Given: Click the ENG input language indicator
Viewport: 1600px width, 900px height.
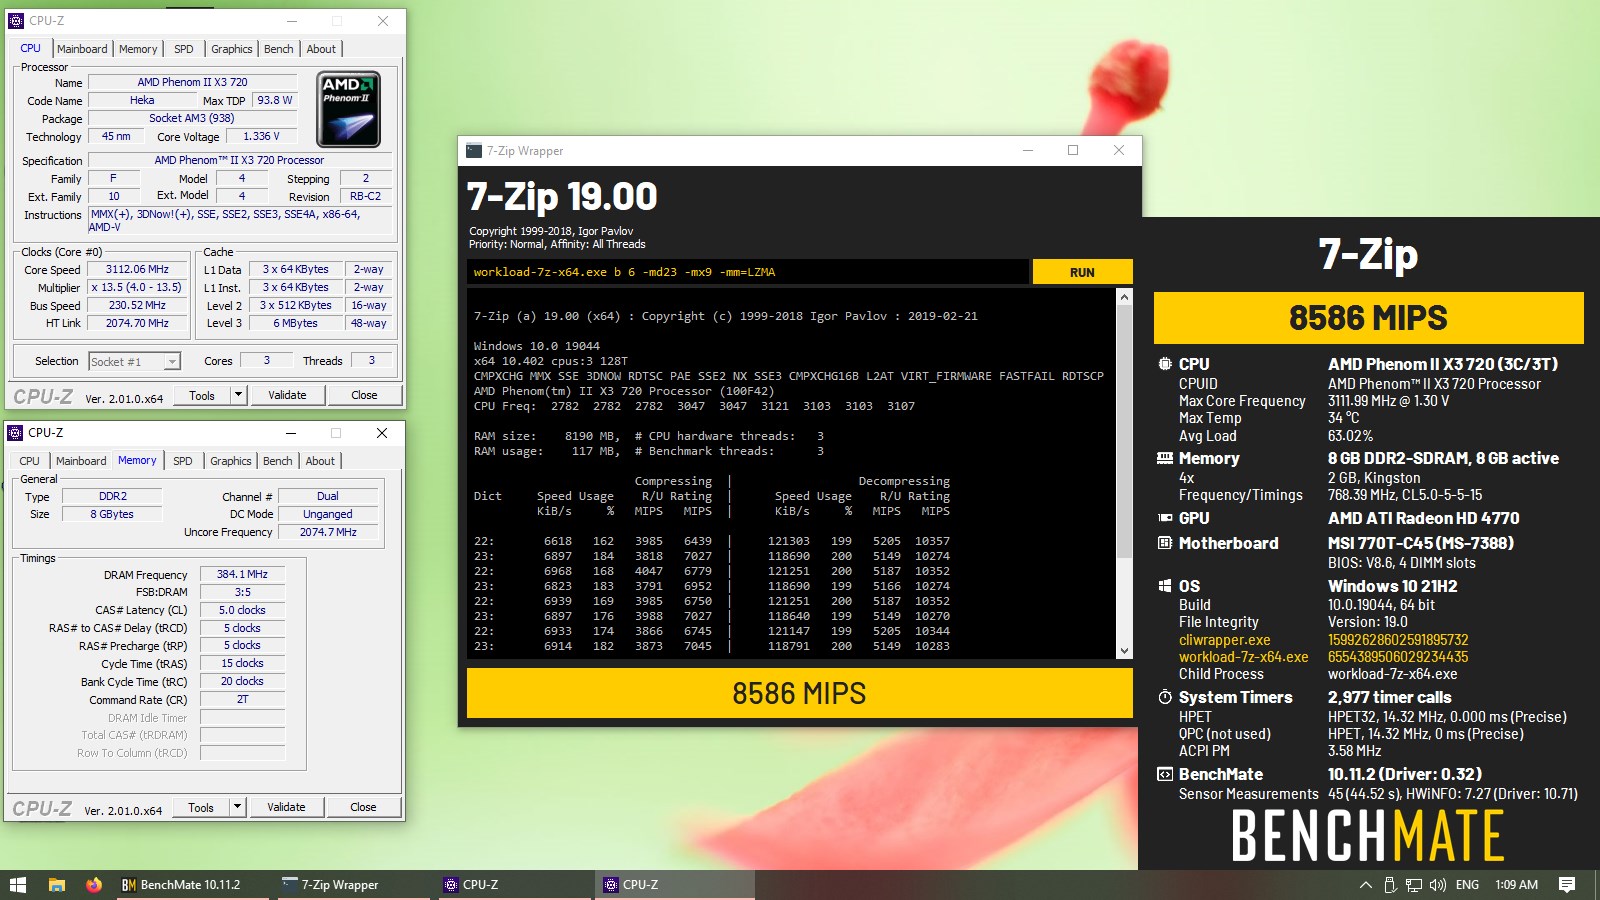Looking at the screenshot, I should pos(1467,885).
